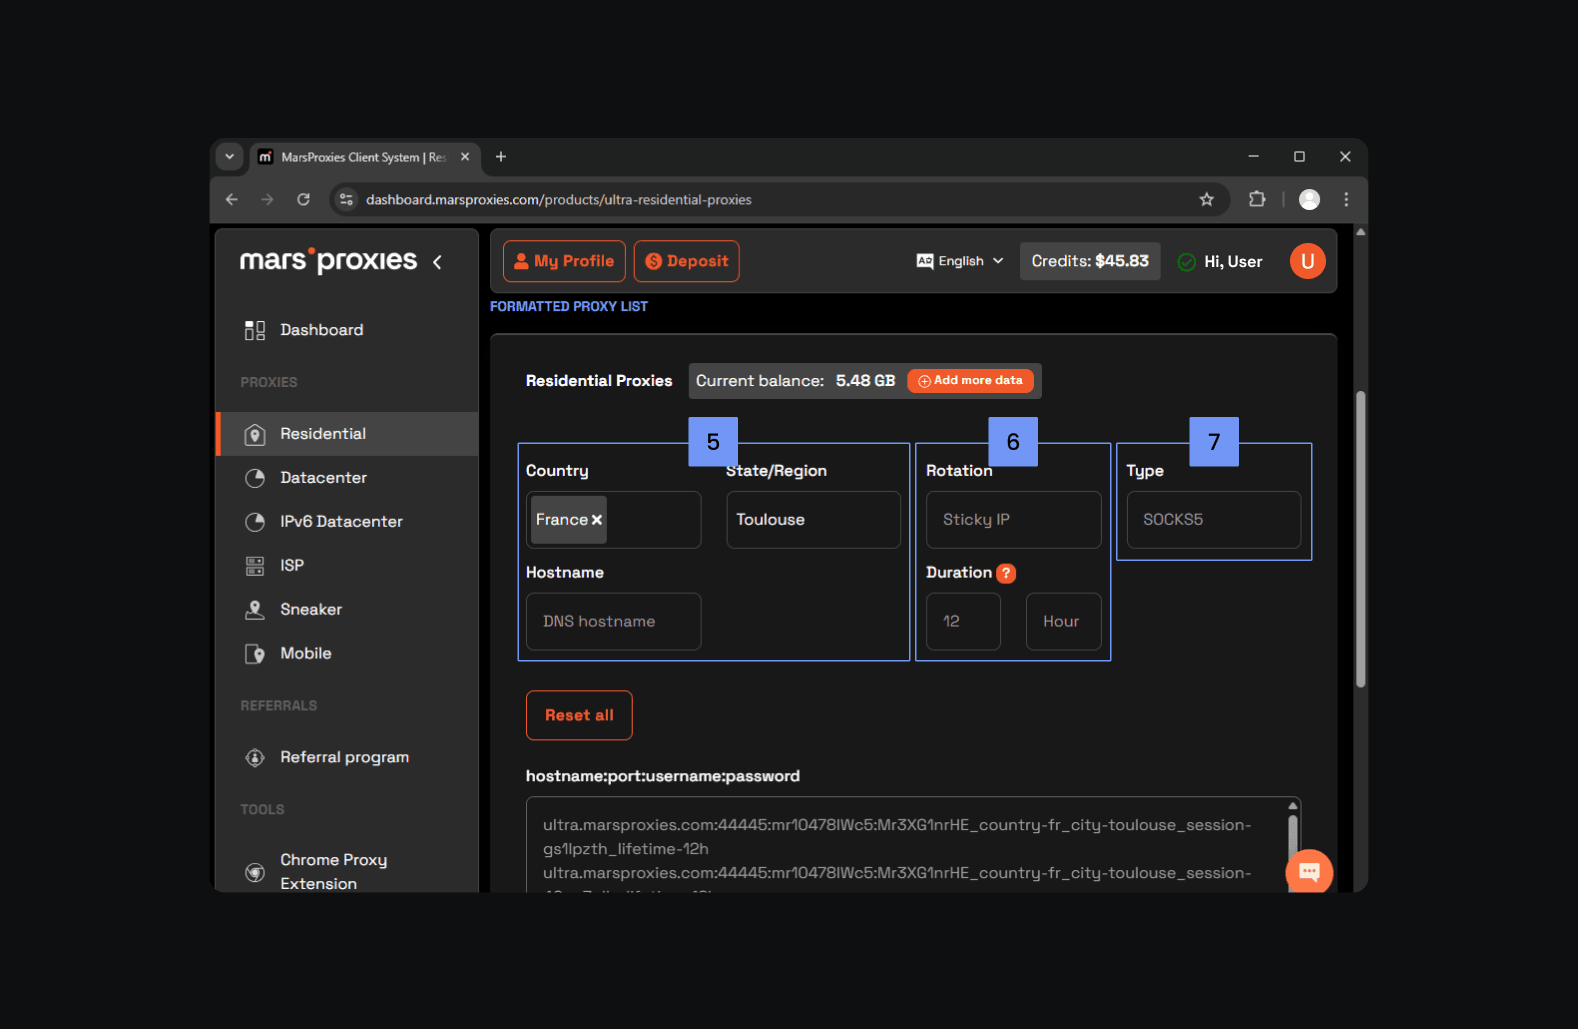Open the Chrome profile avatar
Image resolution: width=1578 pixels, height=1029 pixels.
pos(1309,200)
